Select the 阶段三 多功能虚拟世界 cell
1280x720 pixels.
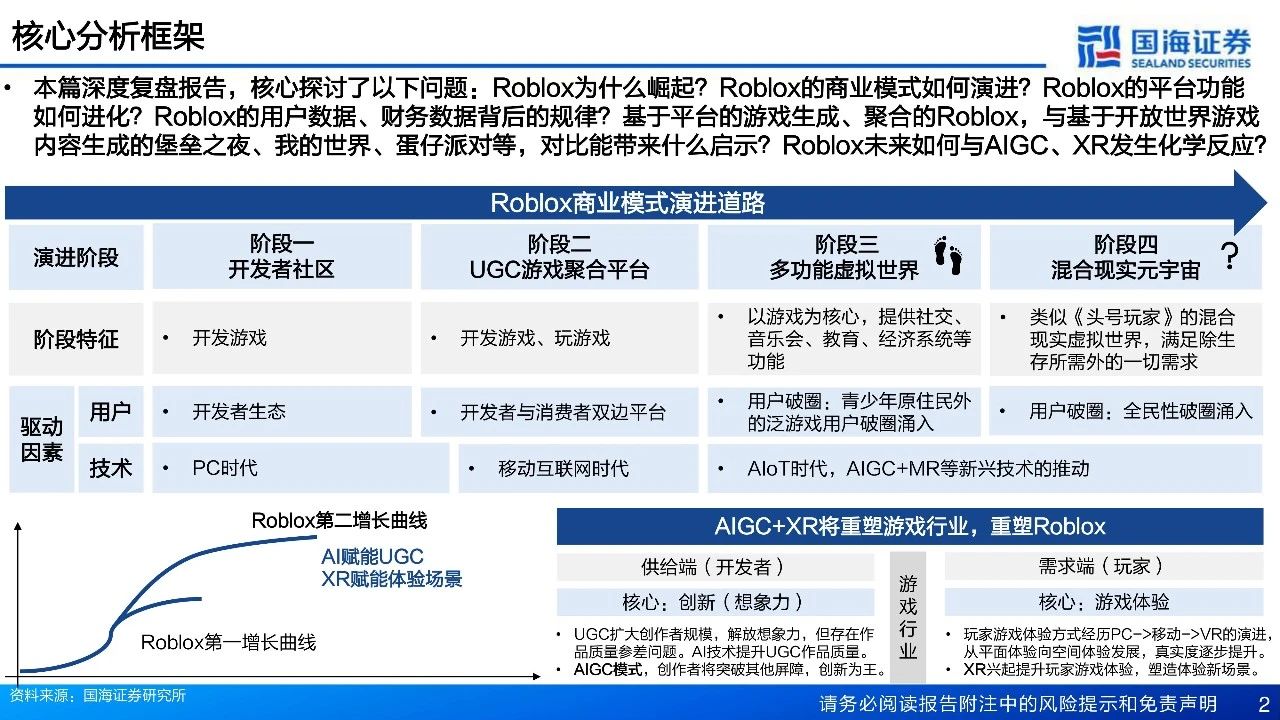(x=843, y=257)
